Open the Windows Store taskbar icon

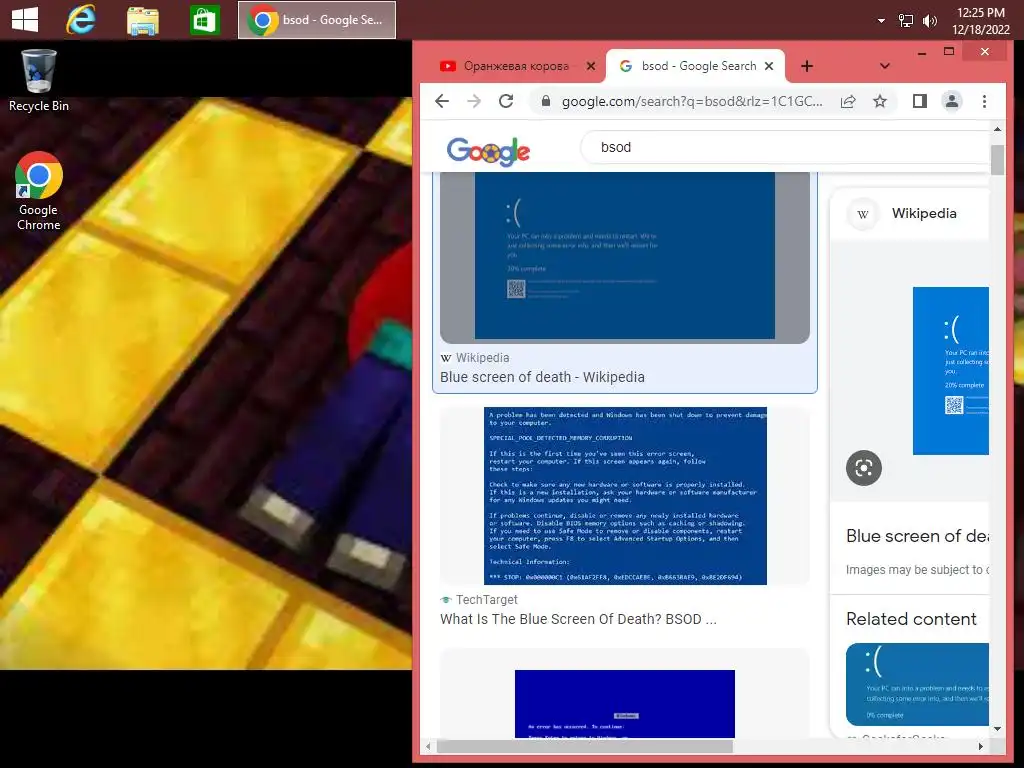(204, 20)
